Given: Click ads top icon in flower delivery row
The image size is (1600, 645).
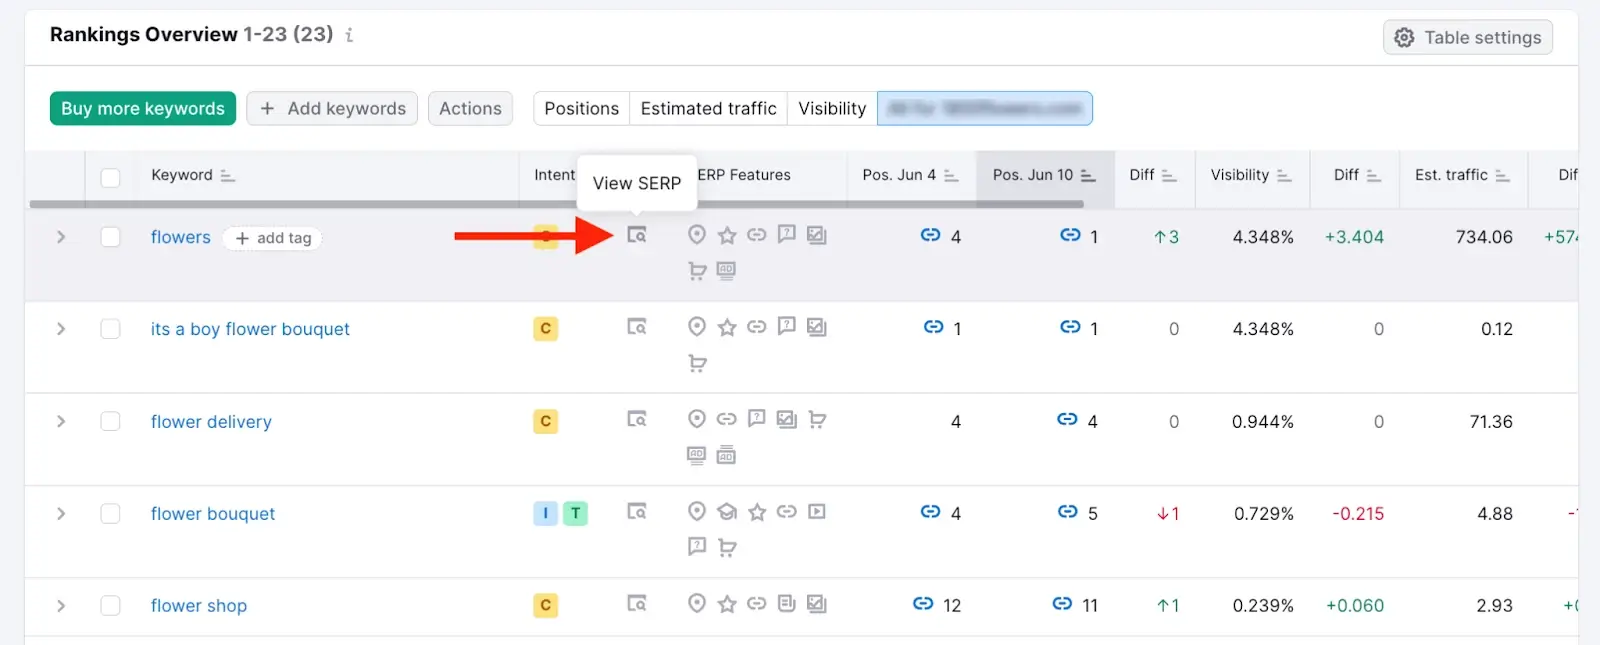Looking at the screenshot, I should (x=697, y=455).
